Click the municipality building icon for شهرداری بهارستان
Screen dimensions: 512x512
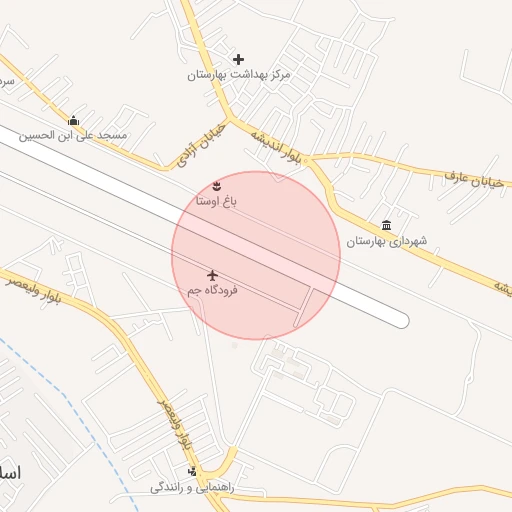point(386,225)
